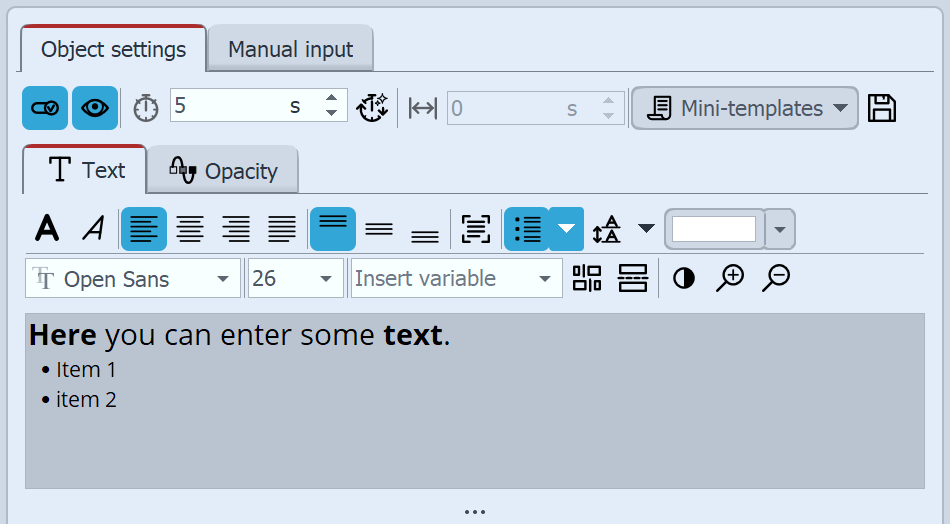Open the Mini-templates button menu
Viewport: 950px width, 524px height.
[745, 108]
